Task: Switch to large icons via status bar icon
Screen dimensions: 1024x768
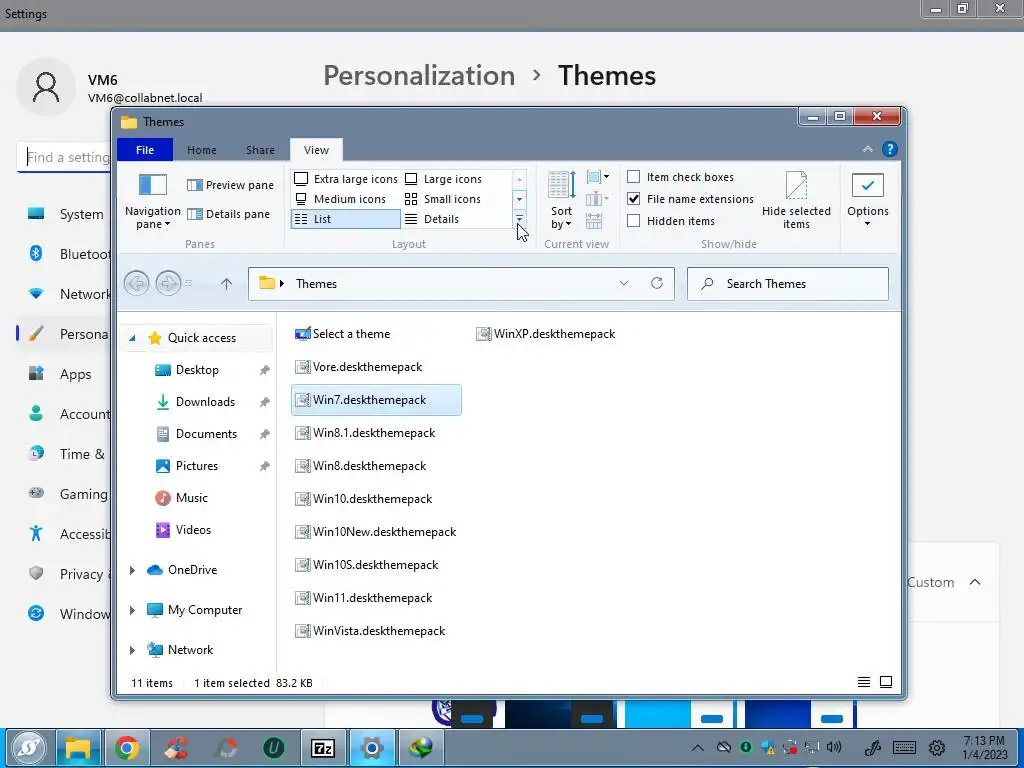Action: 886,682
